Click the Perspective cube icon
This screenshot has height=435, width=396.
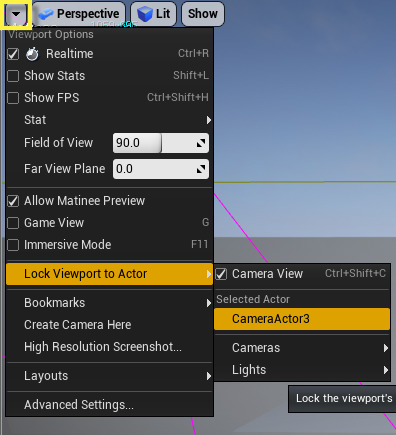46,14
